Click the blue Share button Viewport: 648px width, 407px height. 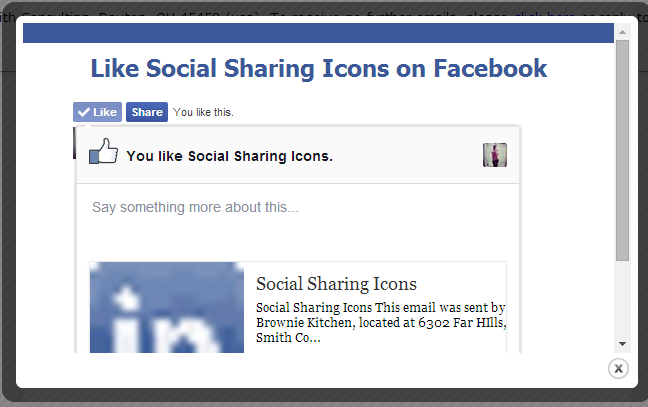146,112
